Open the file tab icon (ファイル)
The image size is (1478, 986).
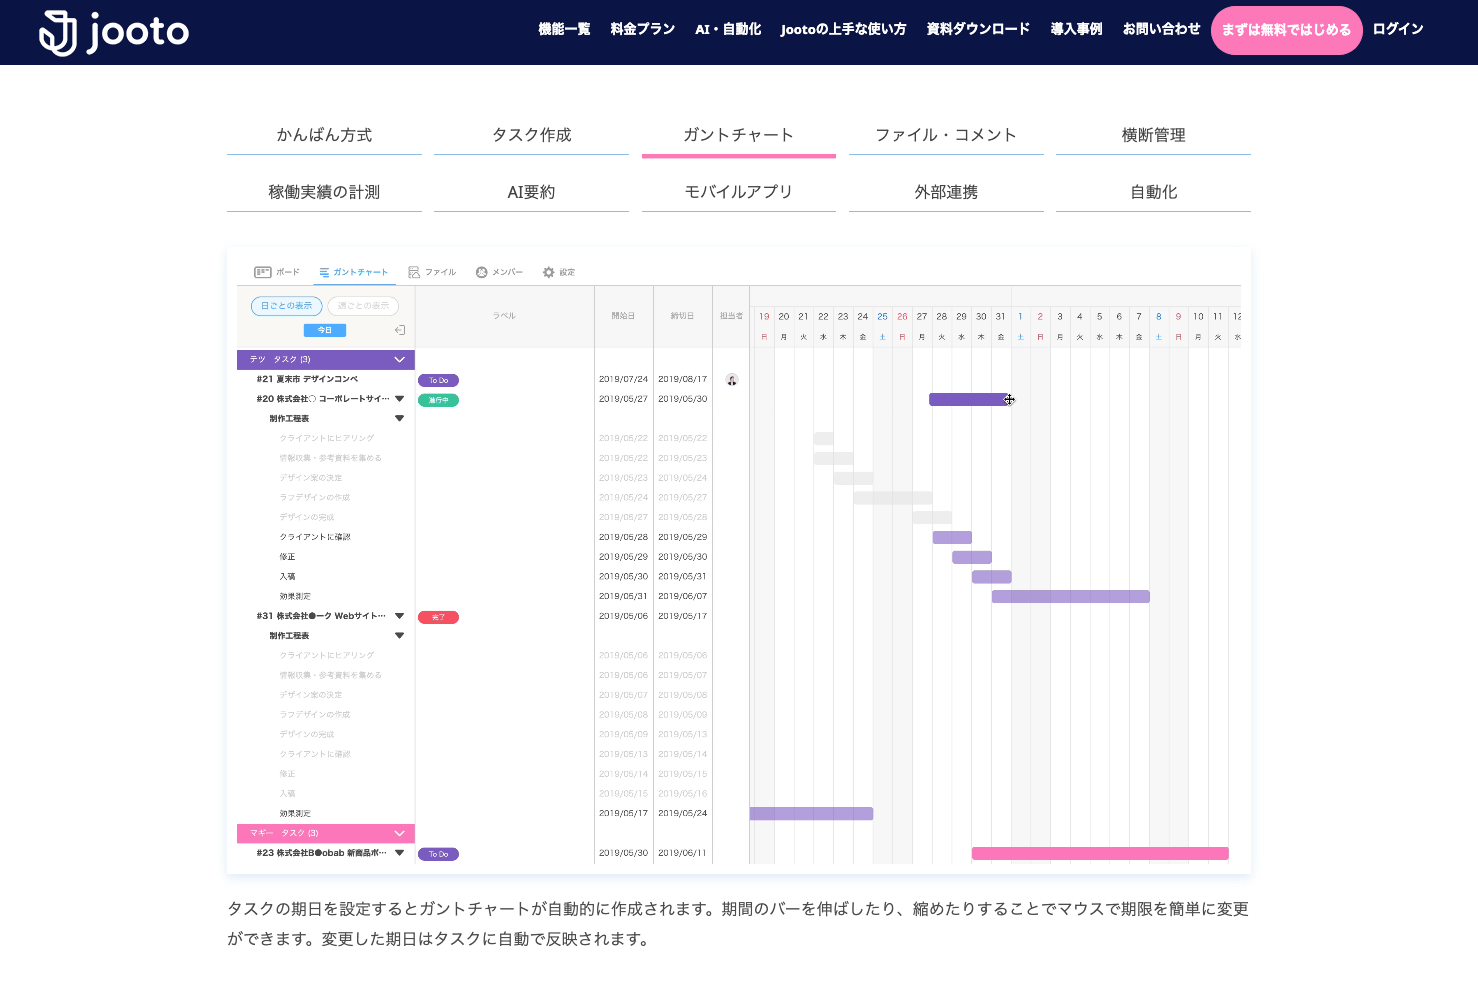click(414, 272)
